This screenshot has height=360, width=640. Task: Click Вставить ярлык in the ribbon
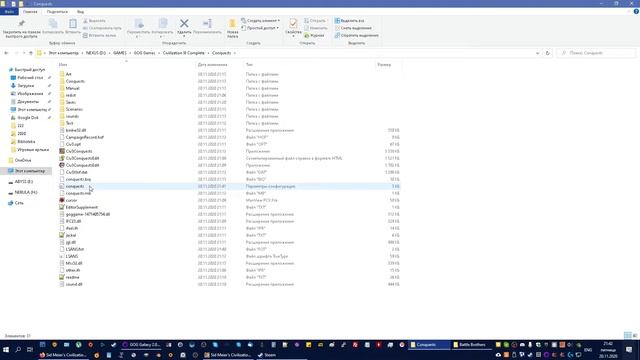100,36
